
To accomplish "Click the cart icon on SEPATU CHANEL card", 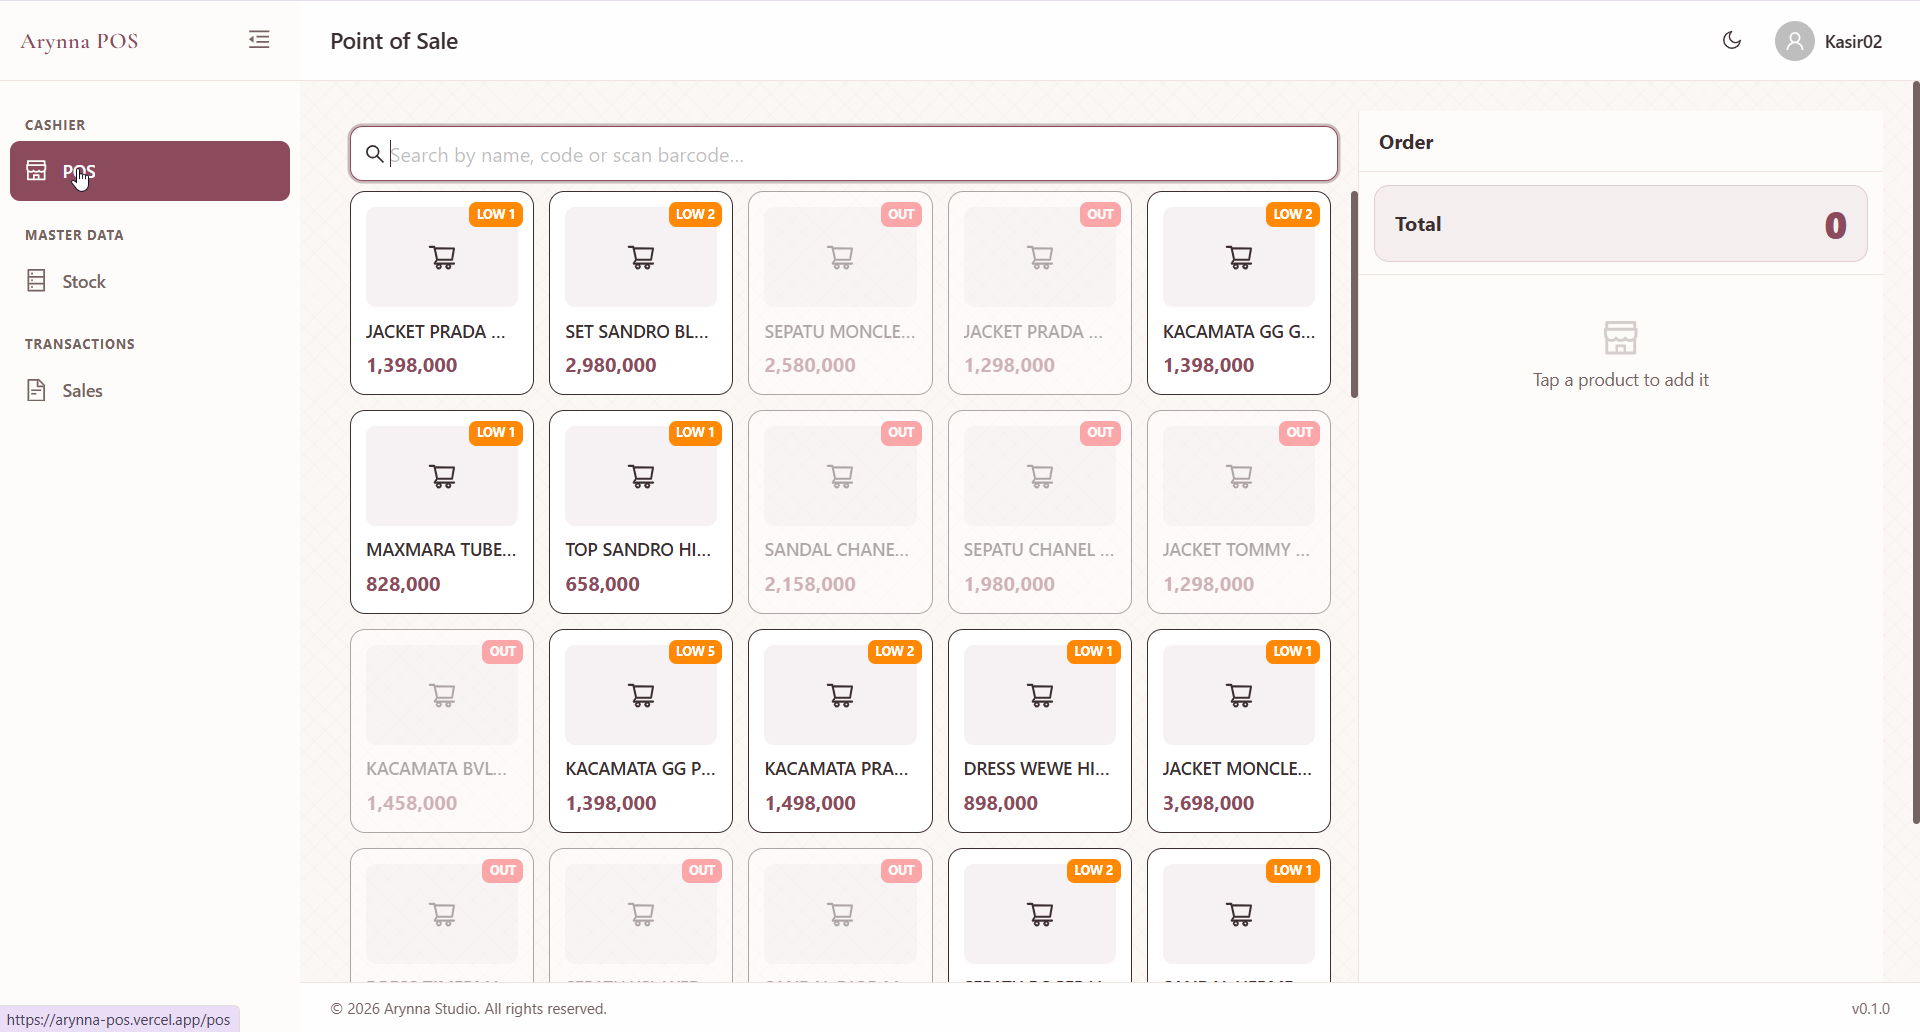I will [1040, 476].
